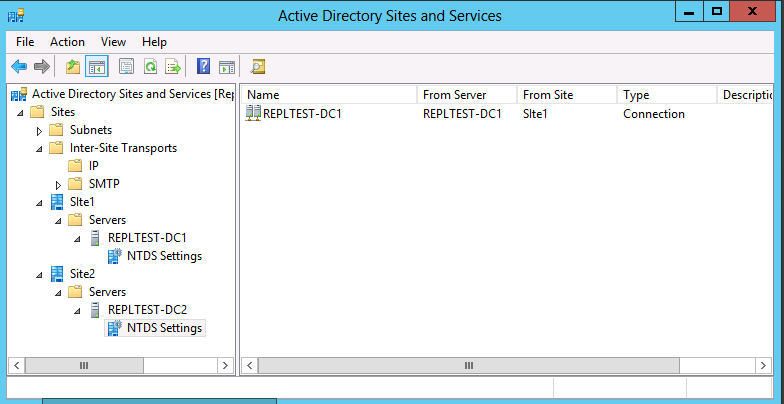Click the Active Directory root node icon
784x404 pixels.
[20, 94]
